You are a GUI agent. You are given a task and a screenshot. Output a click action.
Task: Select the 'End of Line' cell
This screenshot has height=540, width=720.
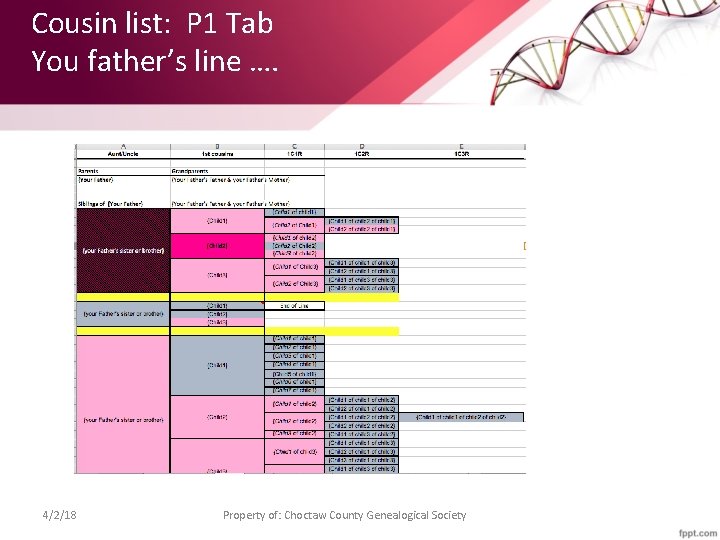tap(294, 306)
